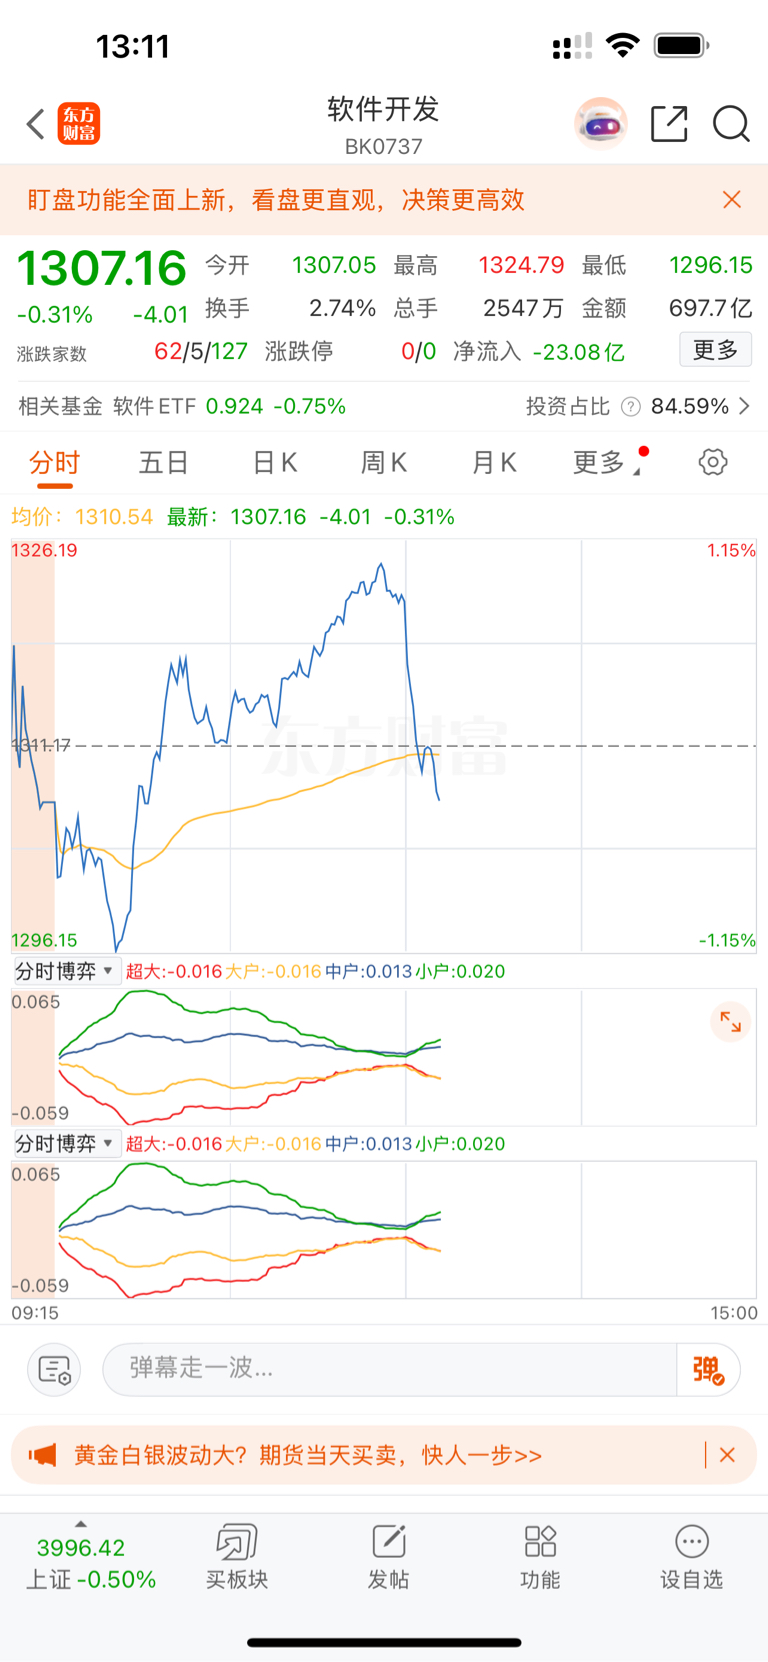Open the bullet comment list icon
The height and width of the screenshot is (1662, 768).
click(54, 1369)
